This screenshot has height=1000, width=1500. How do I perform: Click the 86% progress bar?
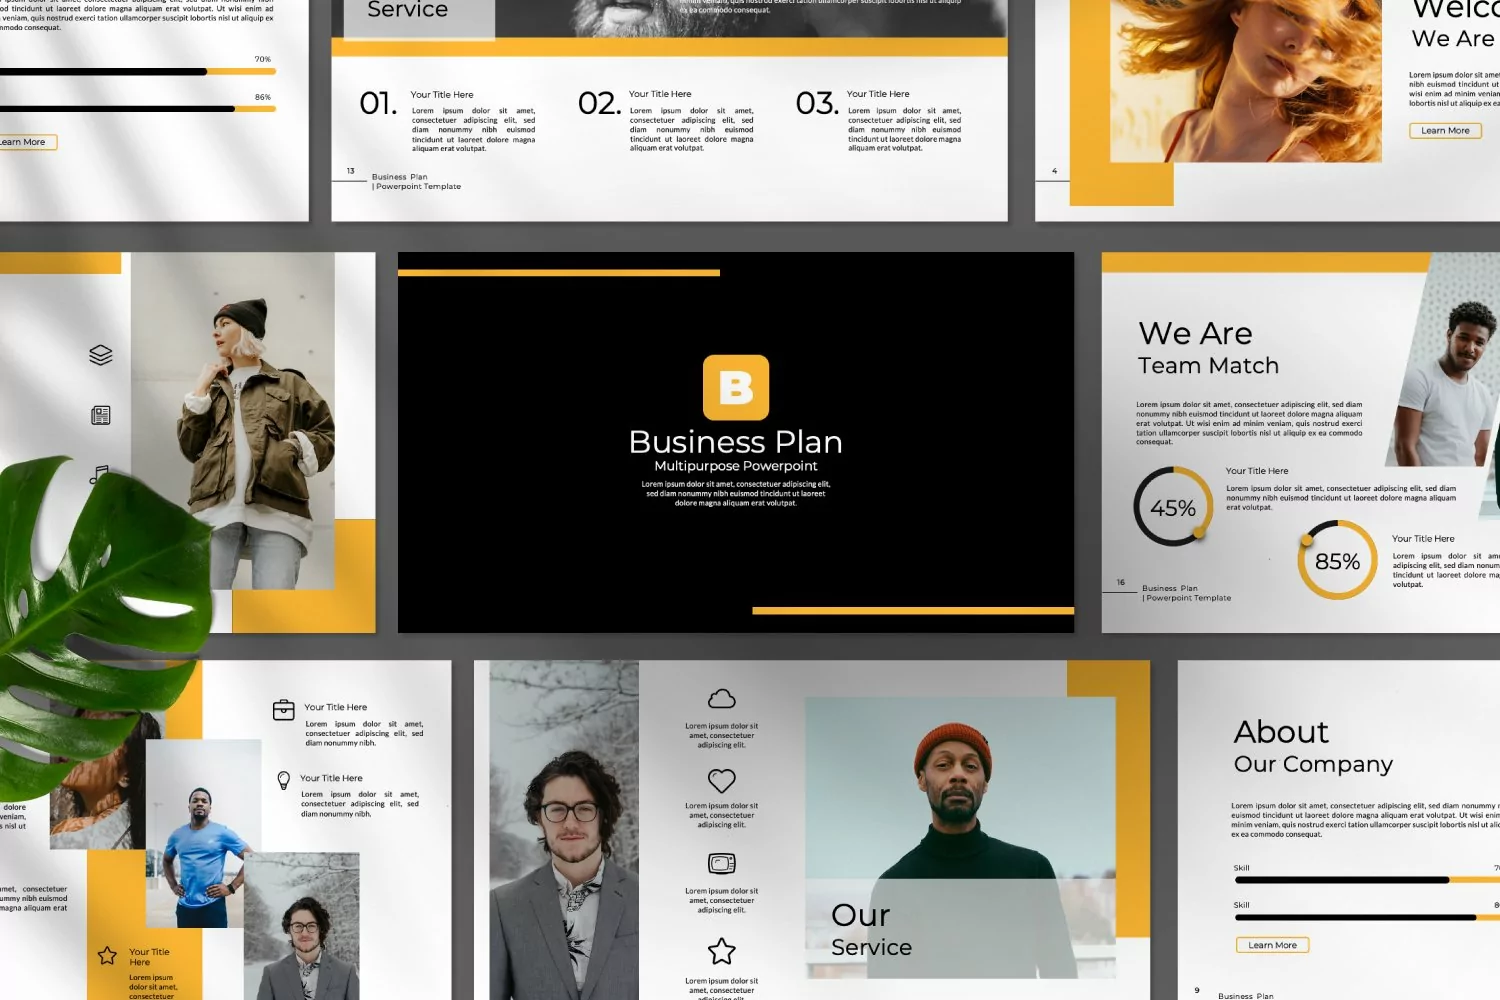point(136,109)
